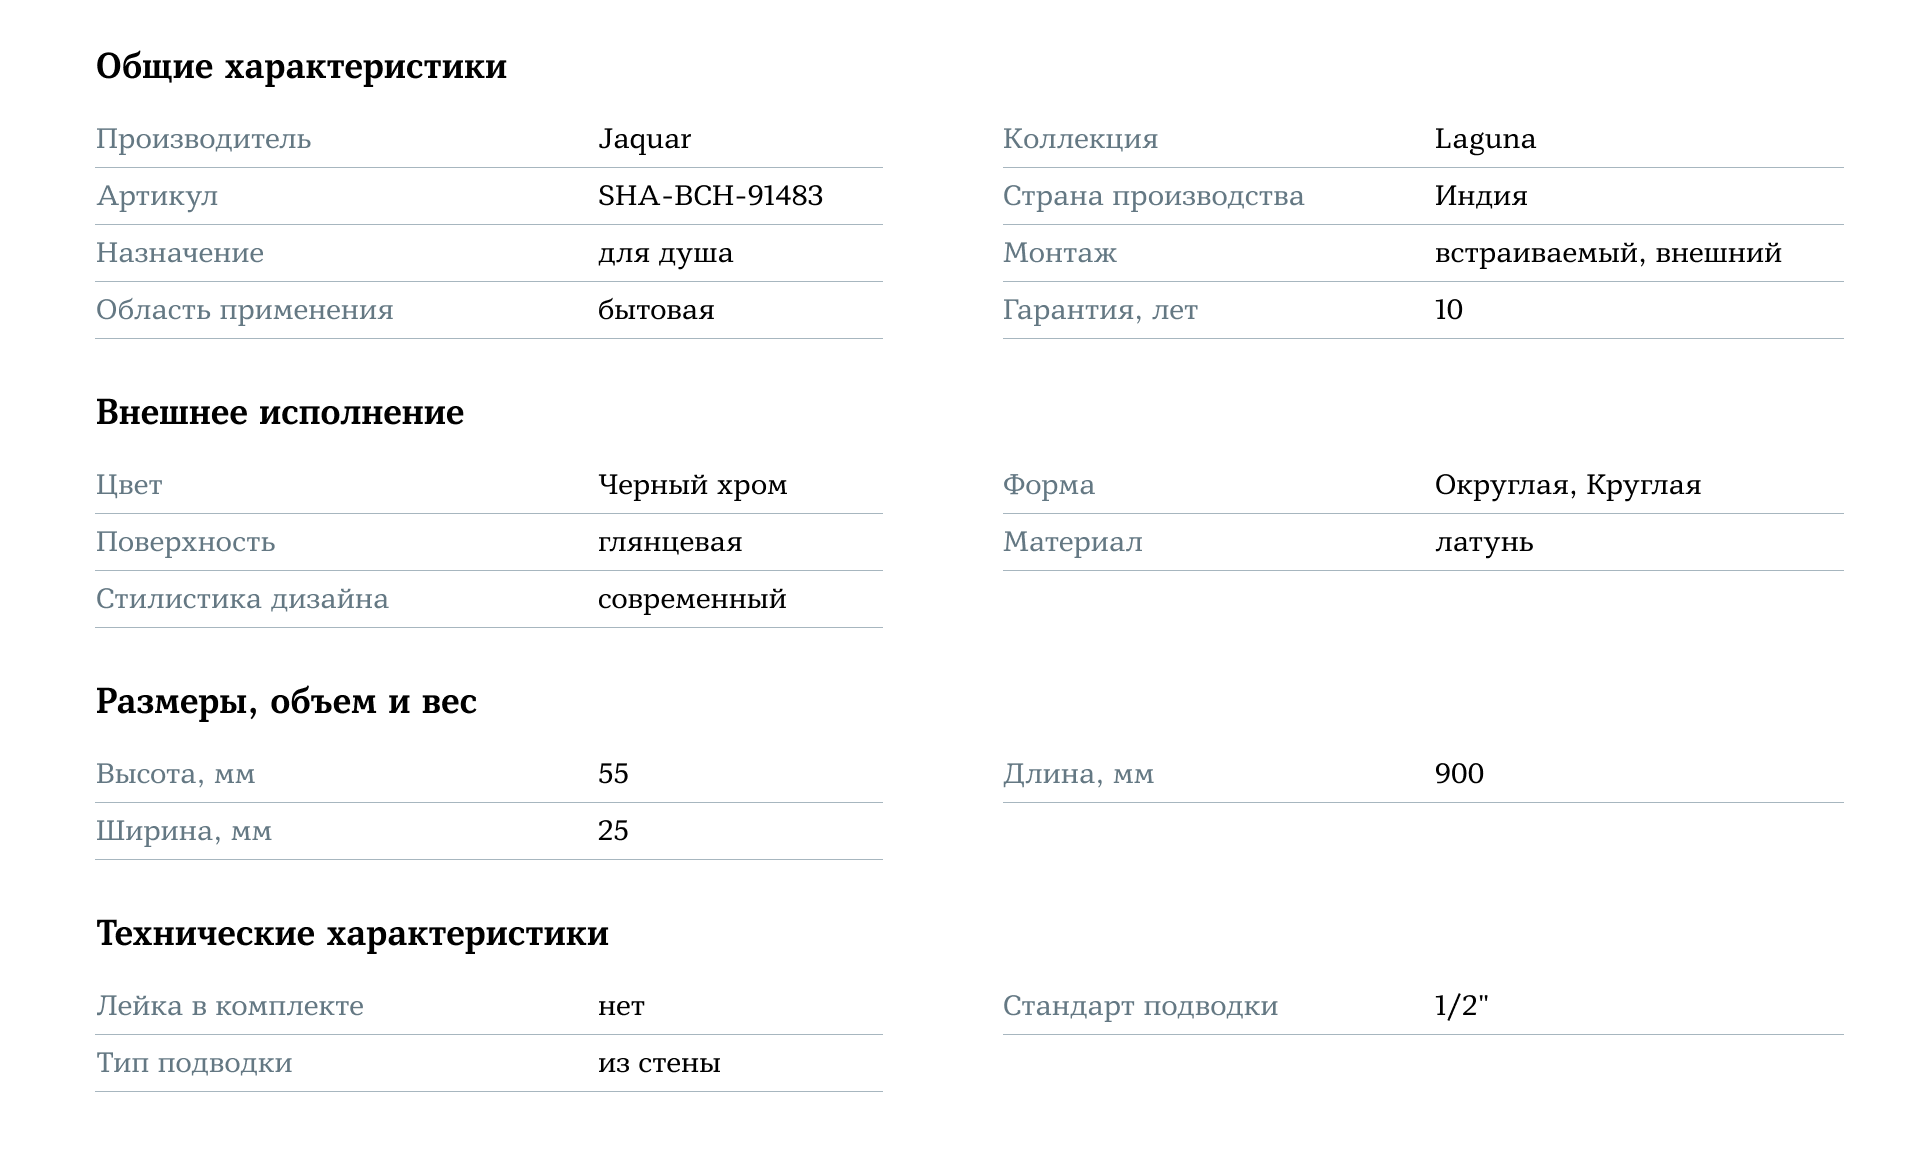Select the Индия country value

pyautogui.click(x=1481, y=196)
